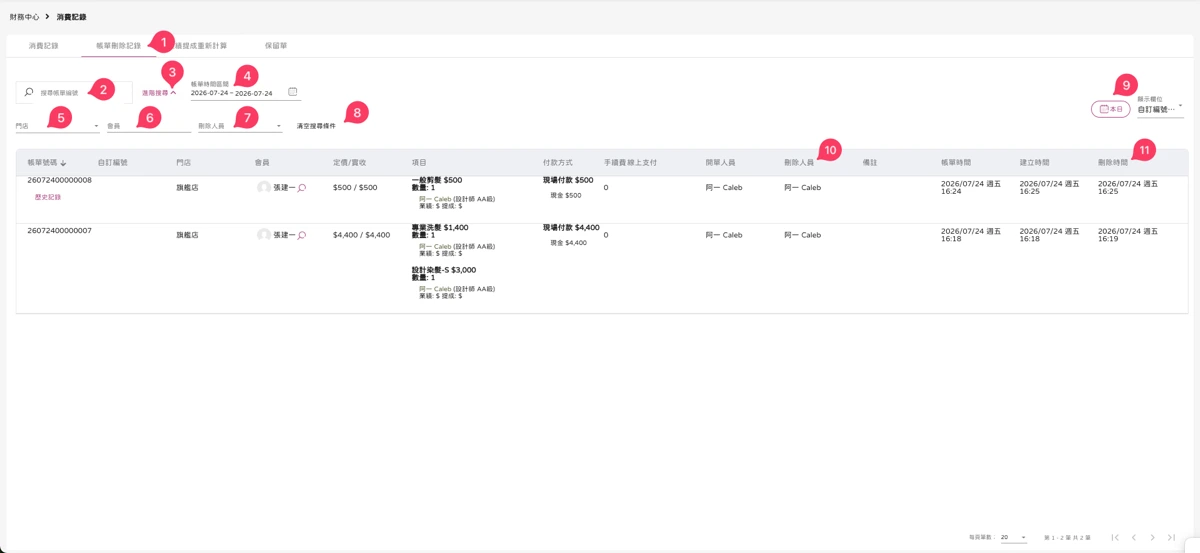The height and width of the screenshot is (553, 1200).
Task: Go to last page of results
Action: (1172, 538)
